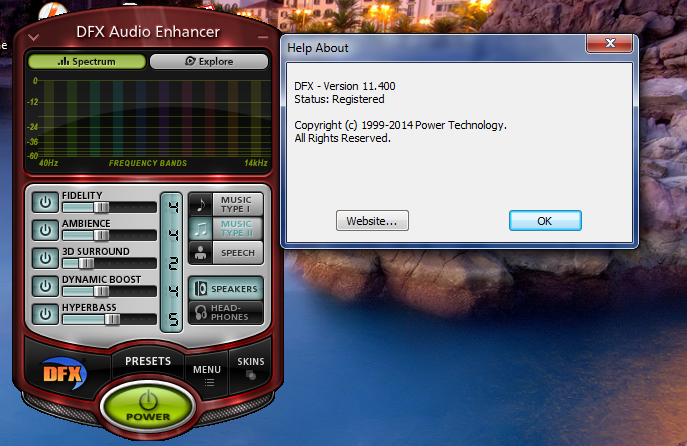This screenshot has height=446, width=687.
Task: Open the DFX Menu
Action: tap(207, 375)
